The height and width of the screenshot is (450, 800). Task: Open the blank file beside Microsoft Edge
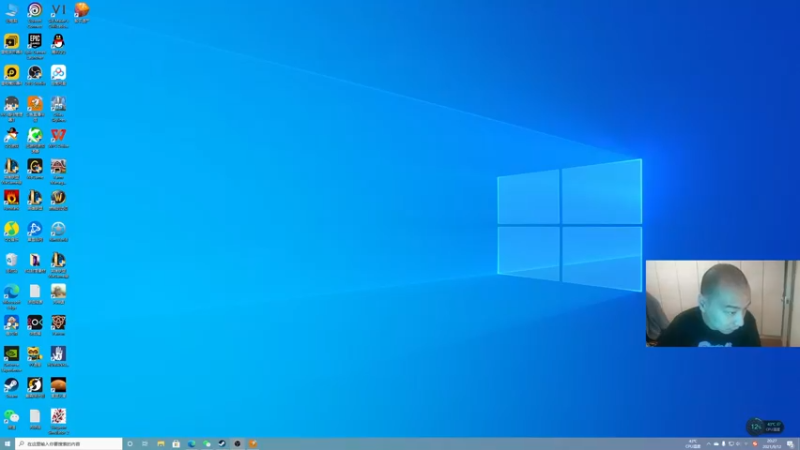pos(35,294)
